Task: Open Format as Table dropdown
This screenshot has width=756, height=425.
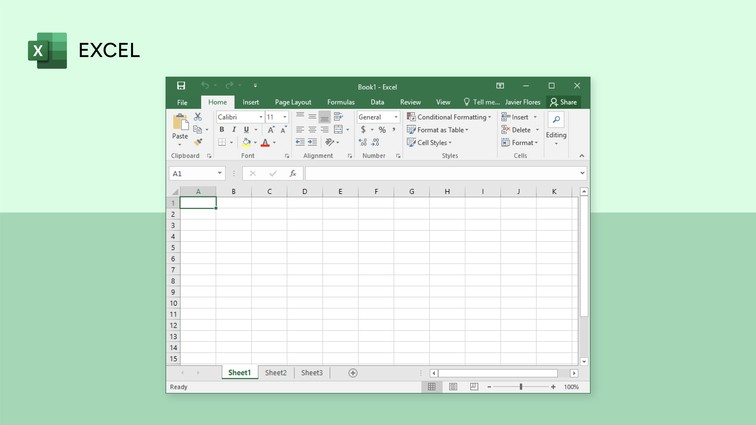Action: coord(438,130)
